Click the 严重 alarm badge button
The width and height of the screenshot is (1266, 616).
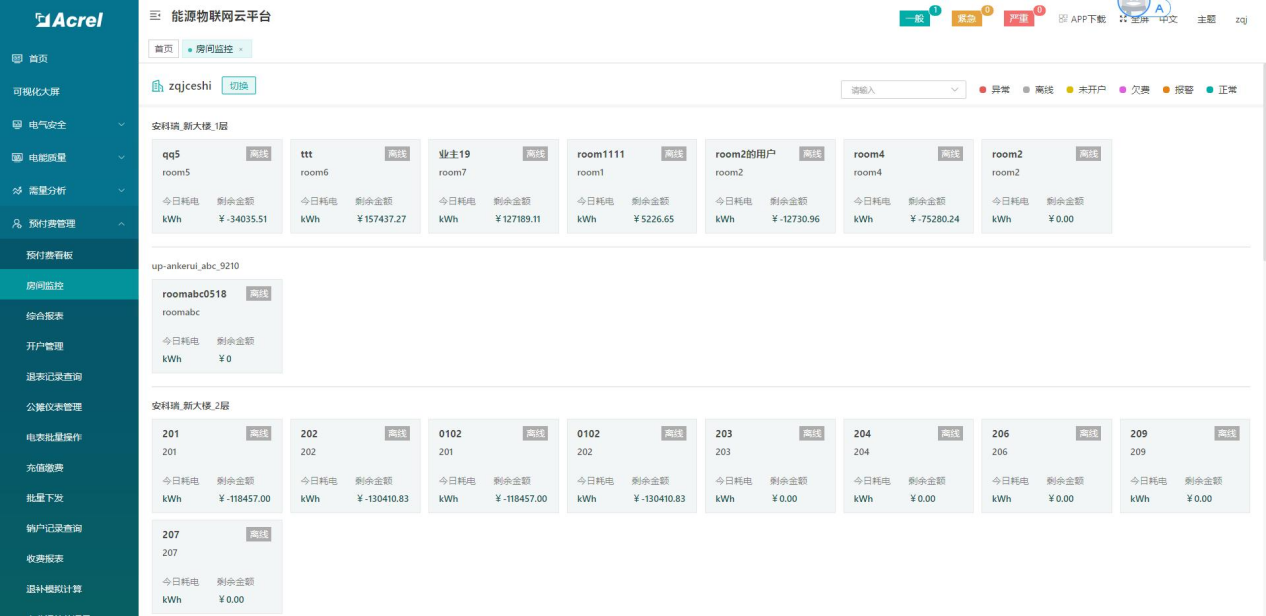coord(1019,19)
